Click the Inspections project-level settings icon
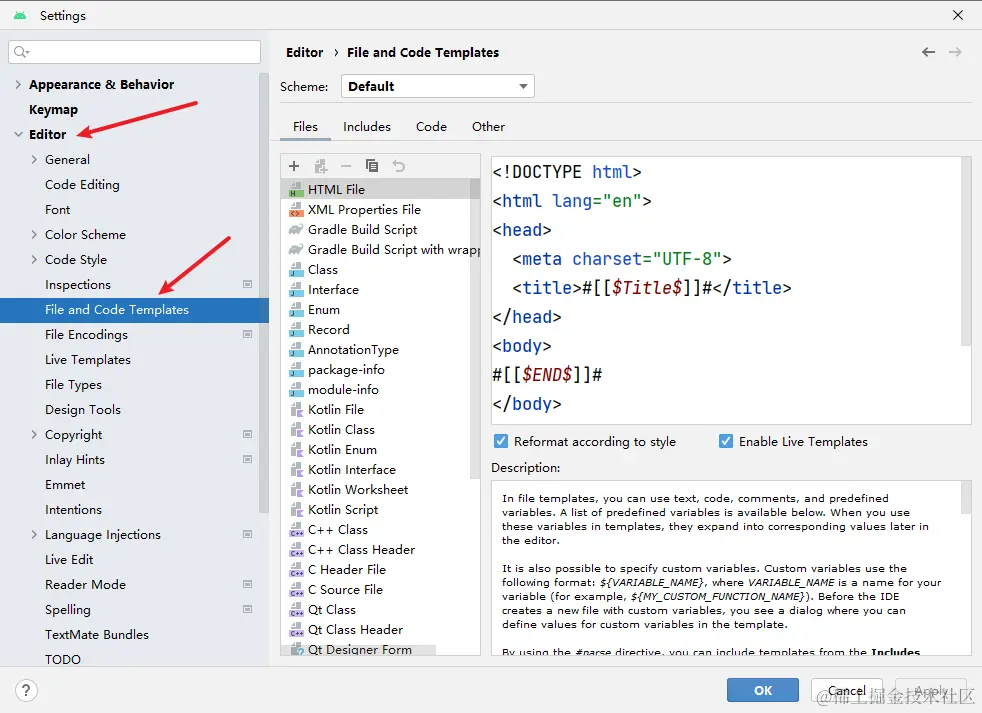982x713 pixels. [x=247, y=284]
